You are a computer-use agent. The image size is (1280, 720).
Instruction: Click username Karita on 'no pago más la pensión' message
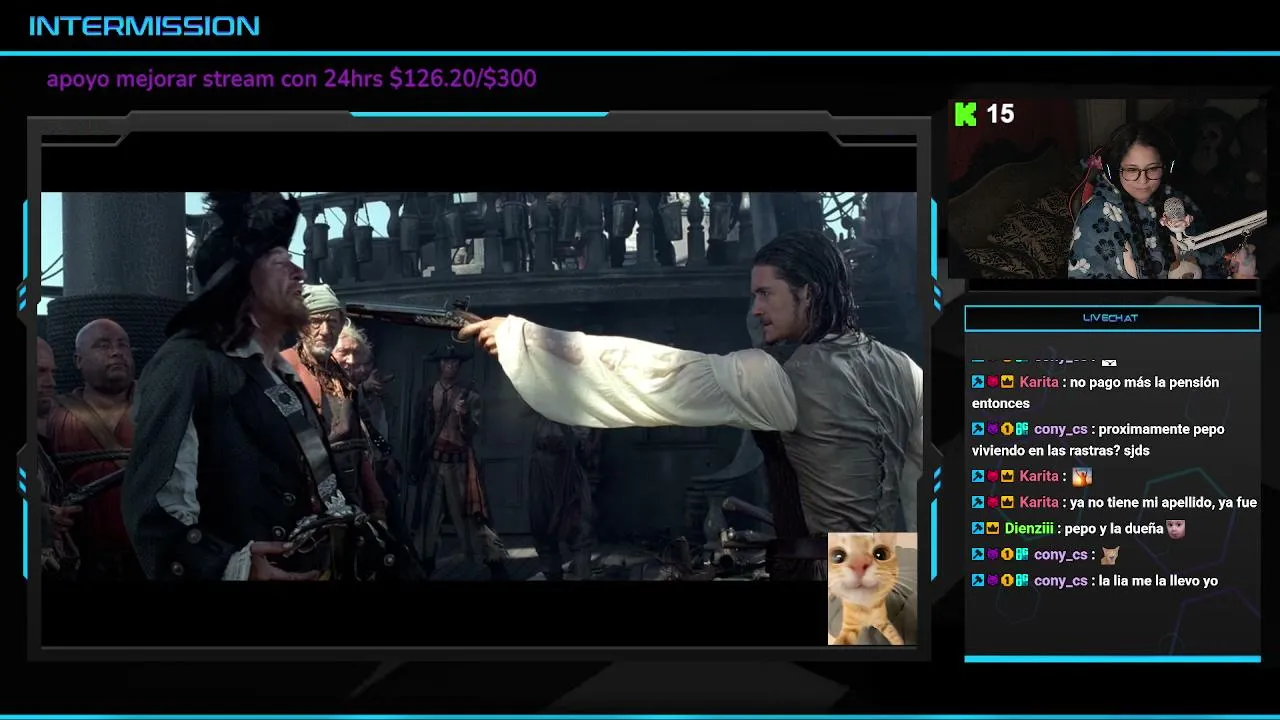point(1039,382)
